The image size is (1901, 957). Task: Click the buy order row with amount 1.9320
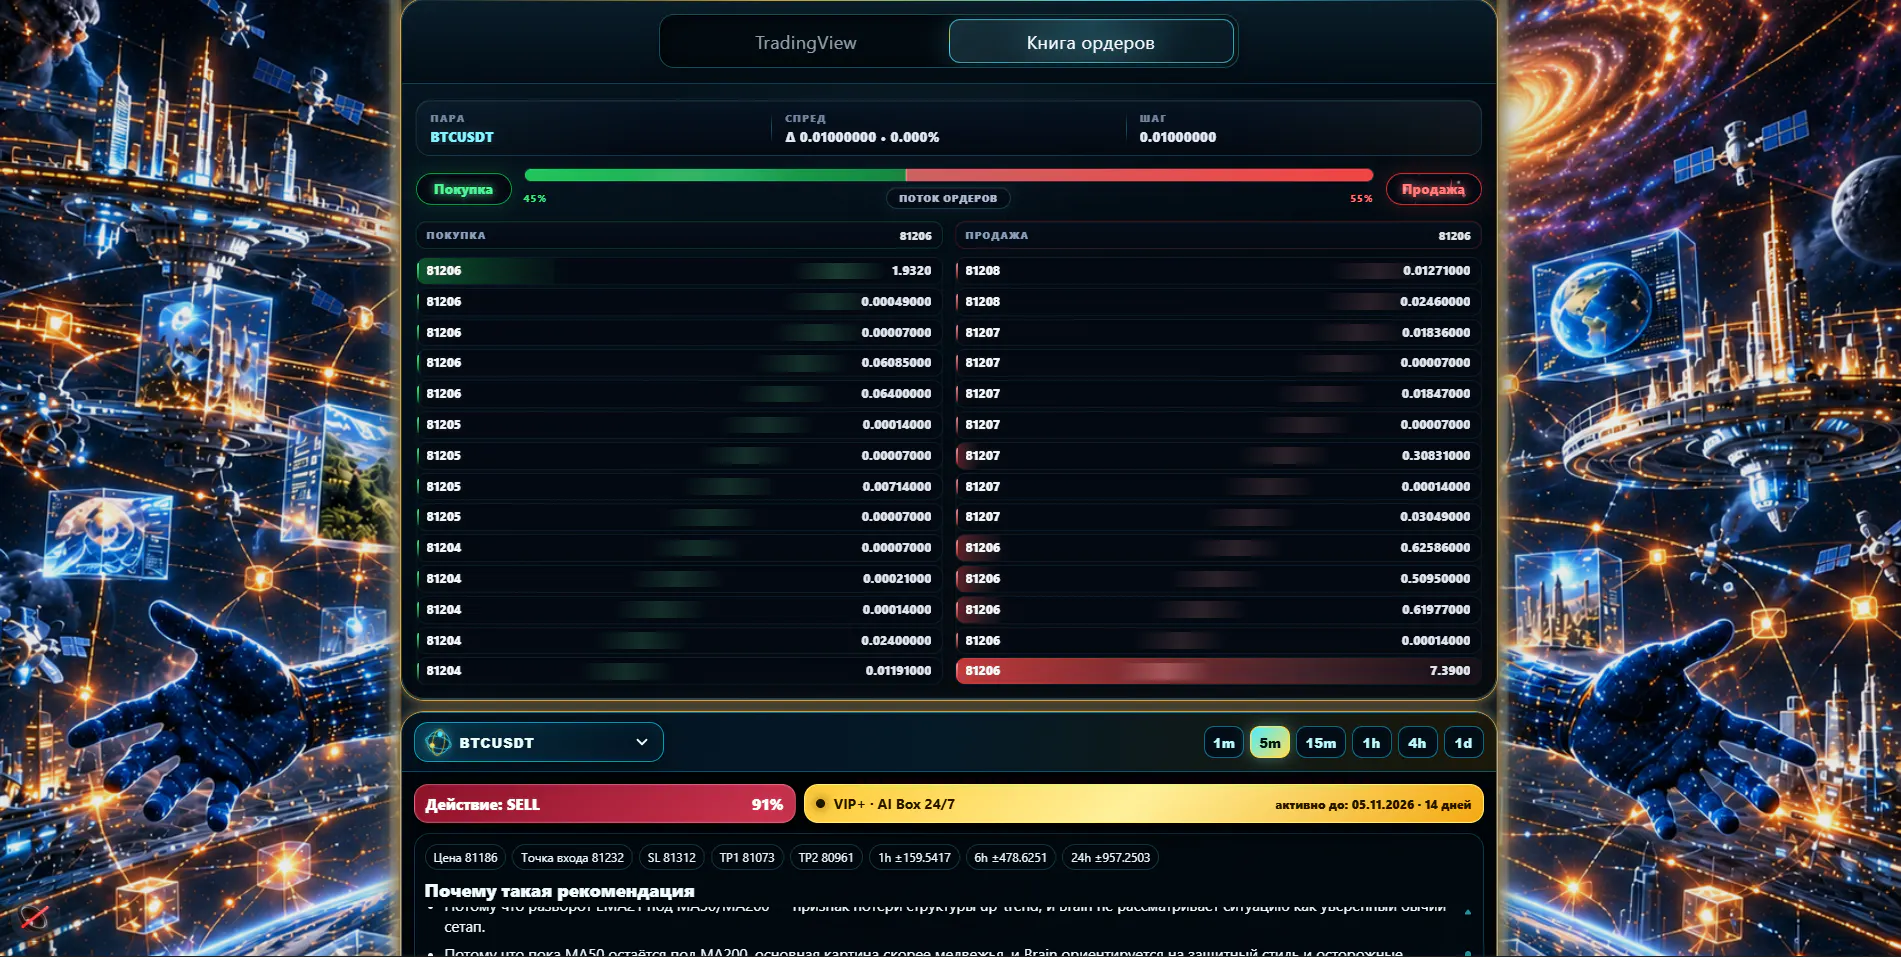point(679,270)
